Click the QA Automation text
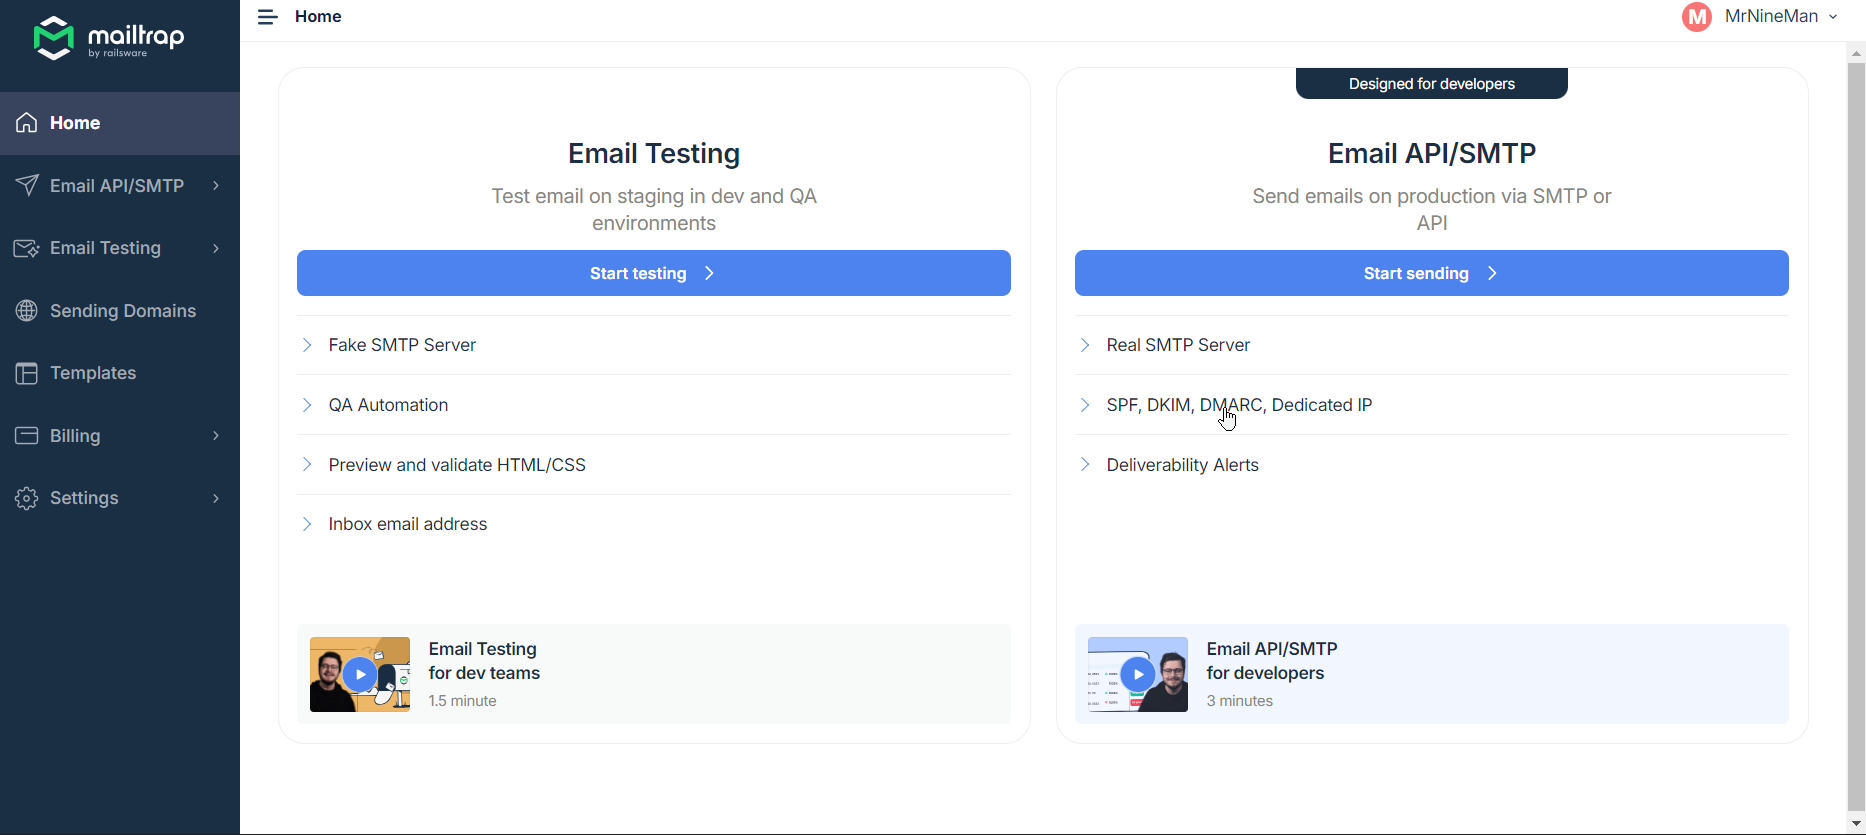 tap(388, 405)
